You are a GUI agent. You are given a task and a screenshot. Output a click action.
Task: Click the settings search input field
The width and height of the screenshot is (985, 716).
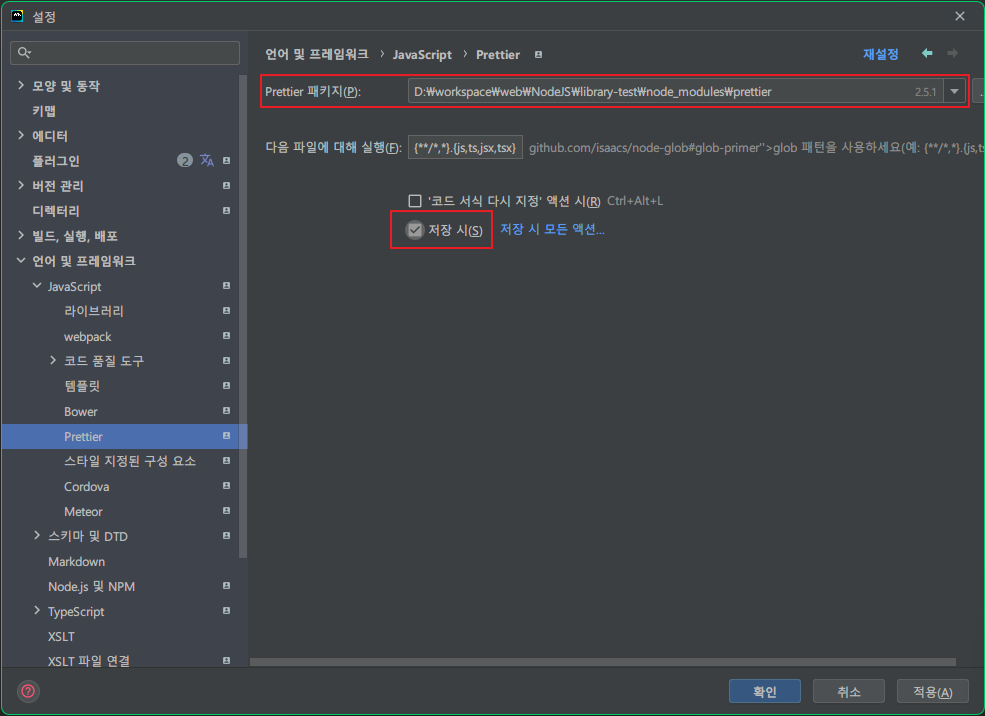click(125, 53)
